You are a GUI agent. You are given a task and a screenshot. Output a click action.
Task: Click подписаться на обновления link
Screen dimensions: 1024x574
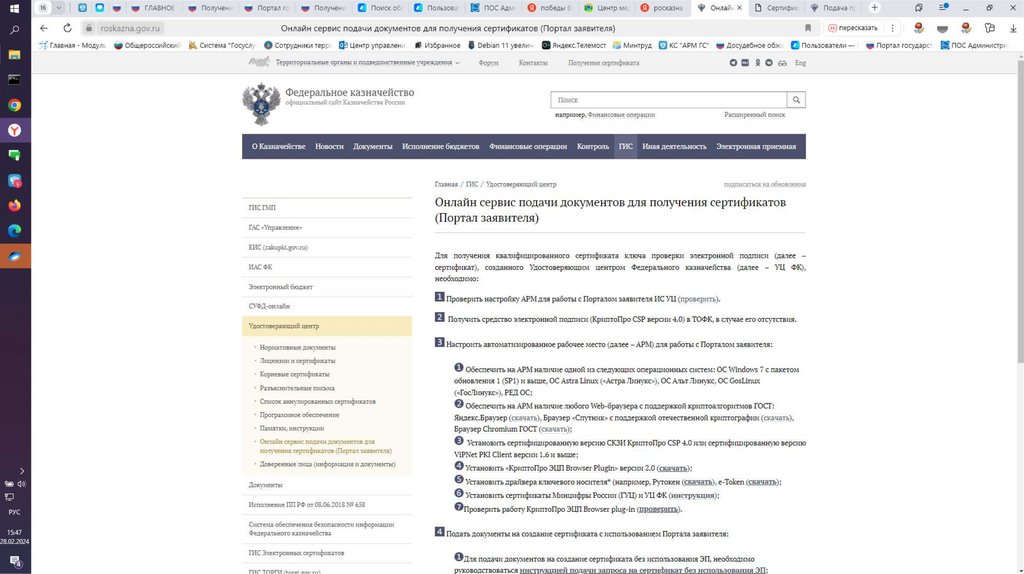point(764,185)
